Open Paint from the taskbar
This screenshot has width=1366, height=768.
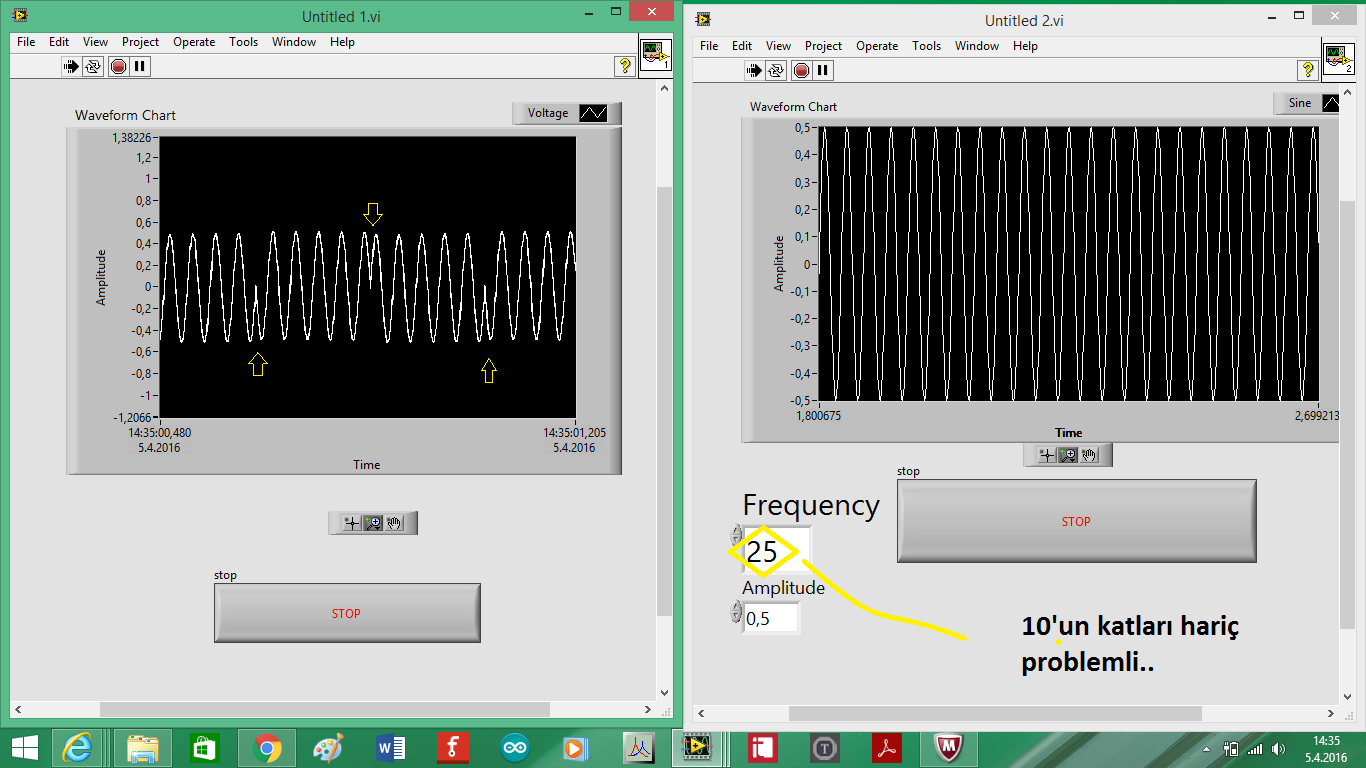click(329, 748)
